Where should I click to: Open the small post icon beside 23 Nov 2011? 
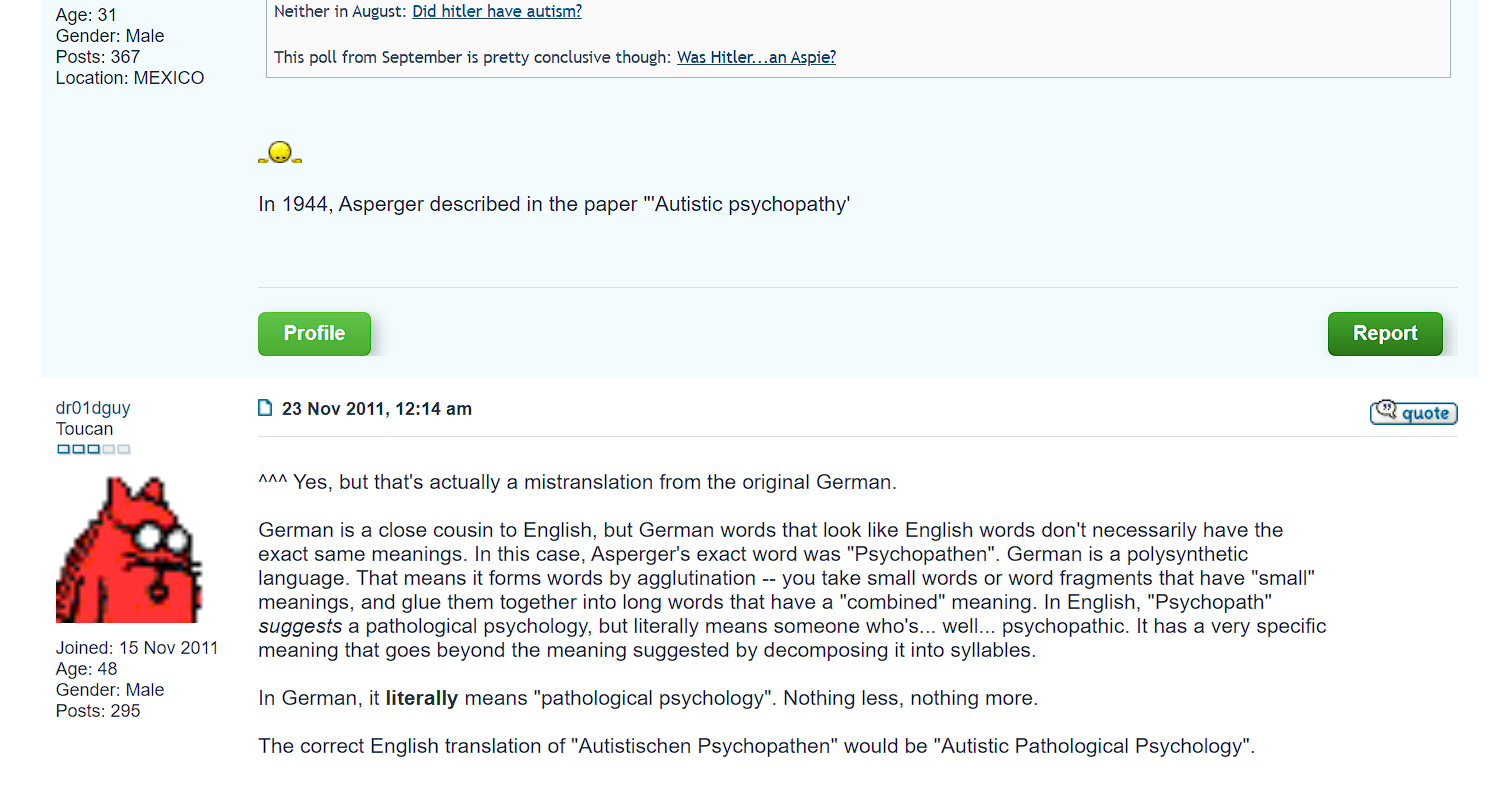[x=265, y=408]
